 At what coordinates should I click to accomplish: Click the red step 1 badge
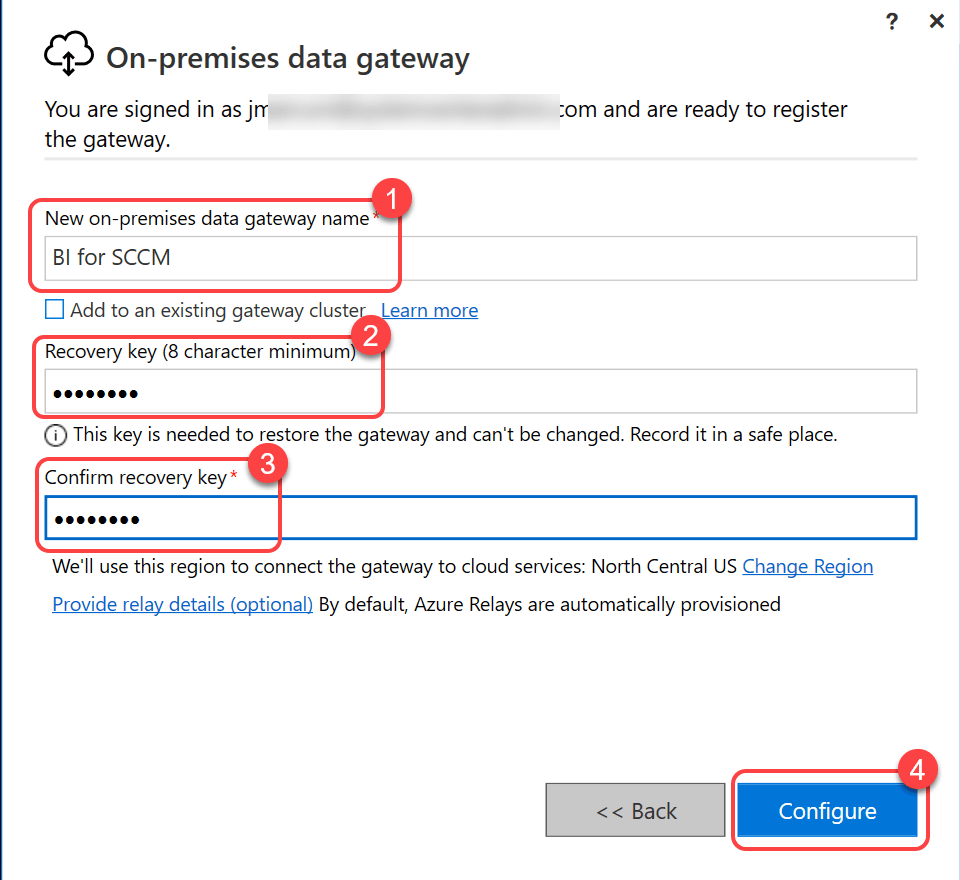(x=391, y=198)
